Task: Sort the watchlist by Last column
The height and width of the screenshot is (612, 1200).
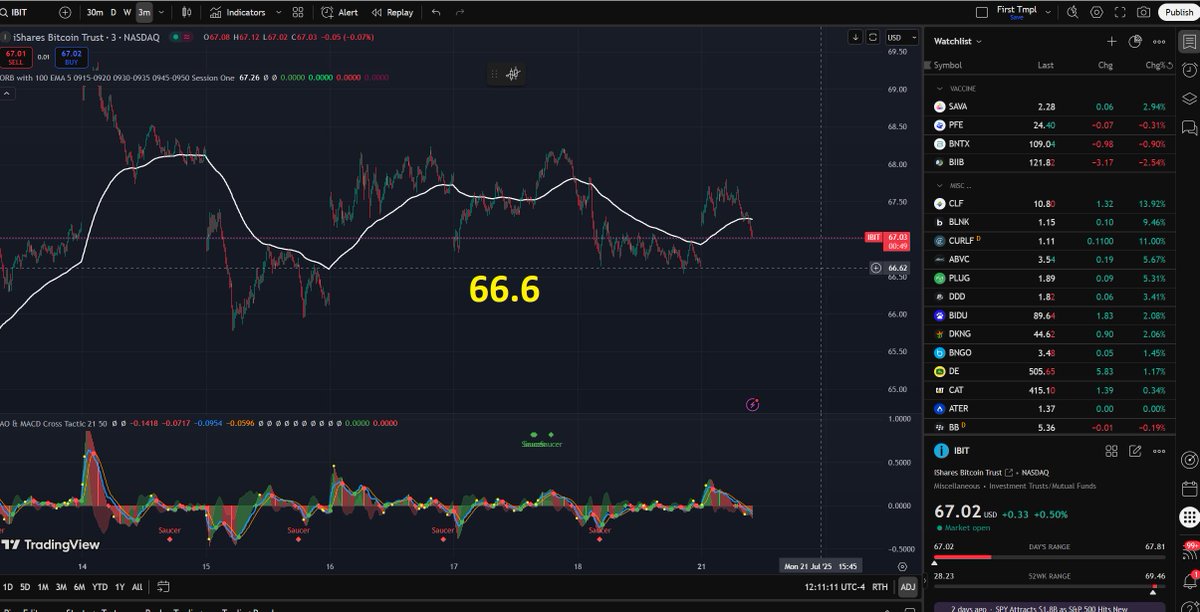Action: tap(1046, 65)
